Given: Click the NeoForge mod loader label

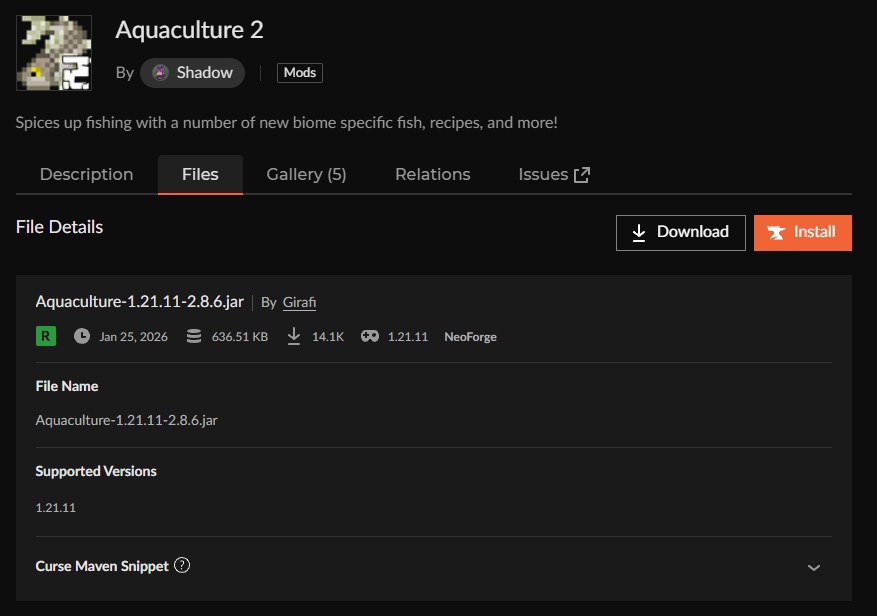Looking at the screenshot, I should 470,336.
